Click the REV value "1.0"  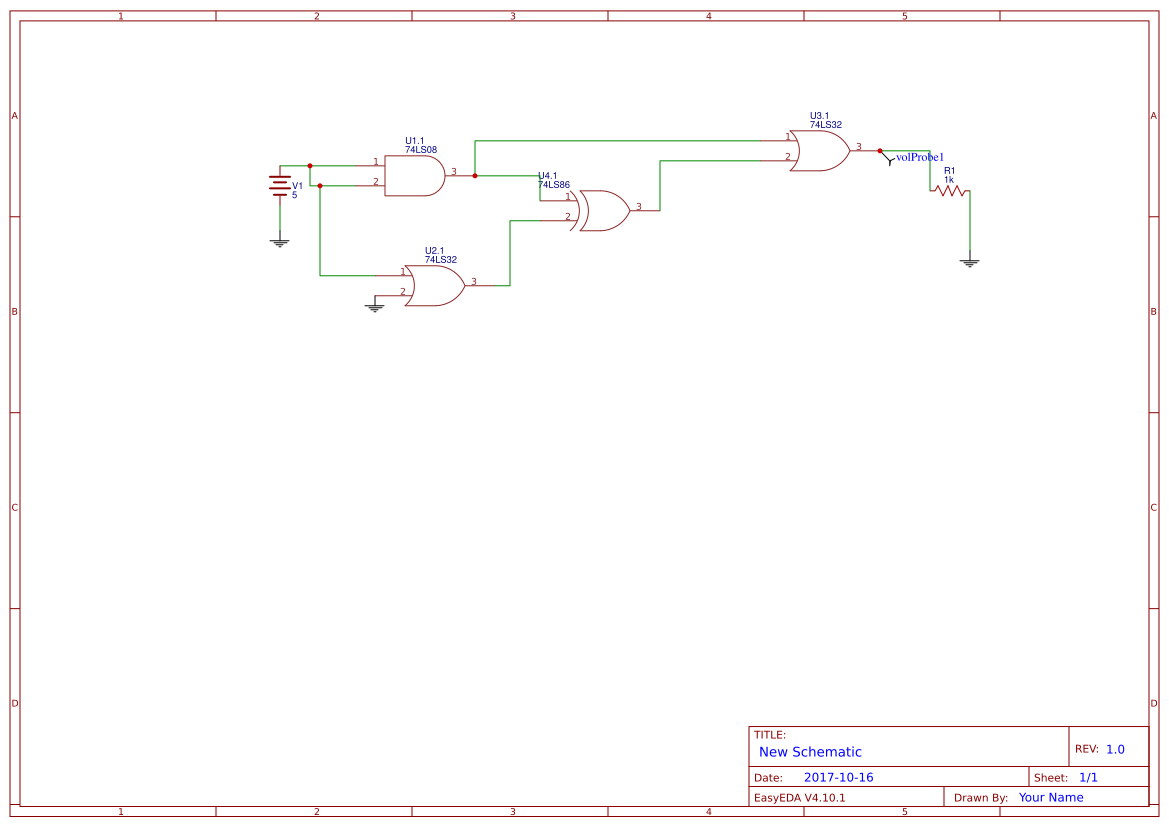pos(1115,749)
